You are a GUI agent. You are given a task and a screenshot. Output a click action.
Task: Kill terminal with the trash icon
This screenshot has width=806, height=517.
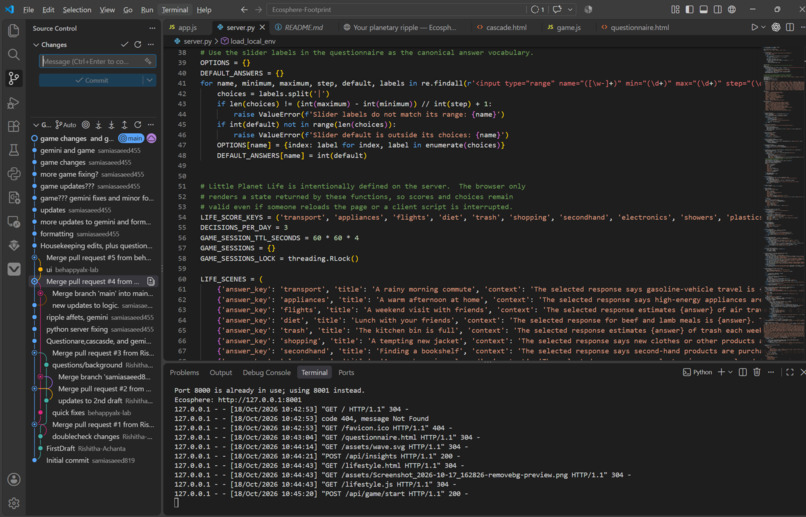pyautogui.click(x=757, y=372)
